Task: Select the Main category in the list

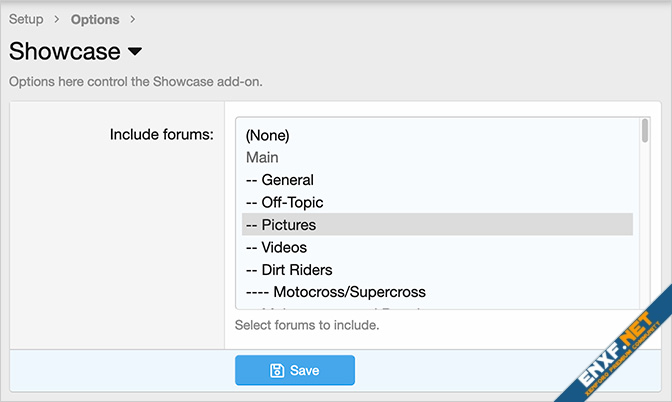Action: pos(262,157)
